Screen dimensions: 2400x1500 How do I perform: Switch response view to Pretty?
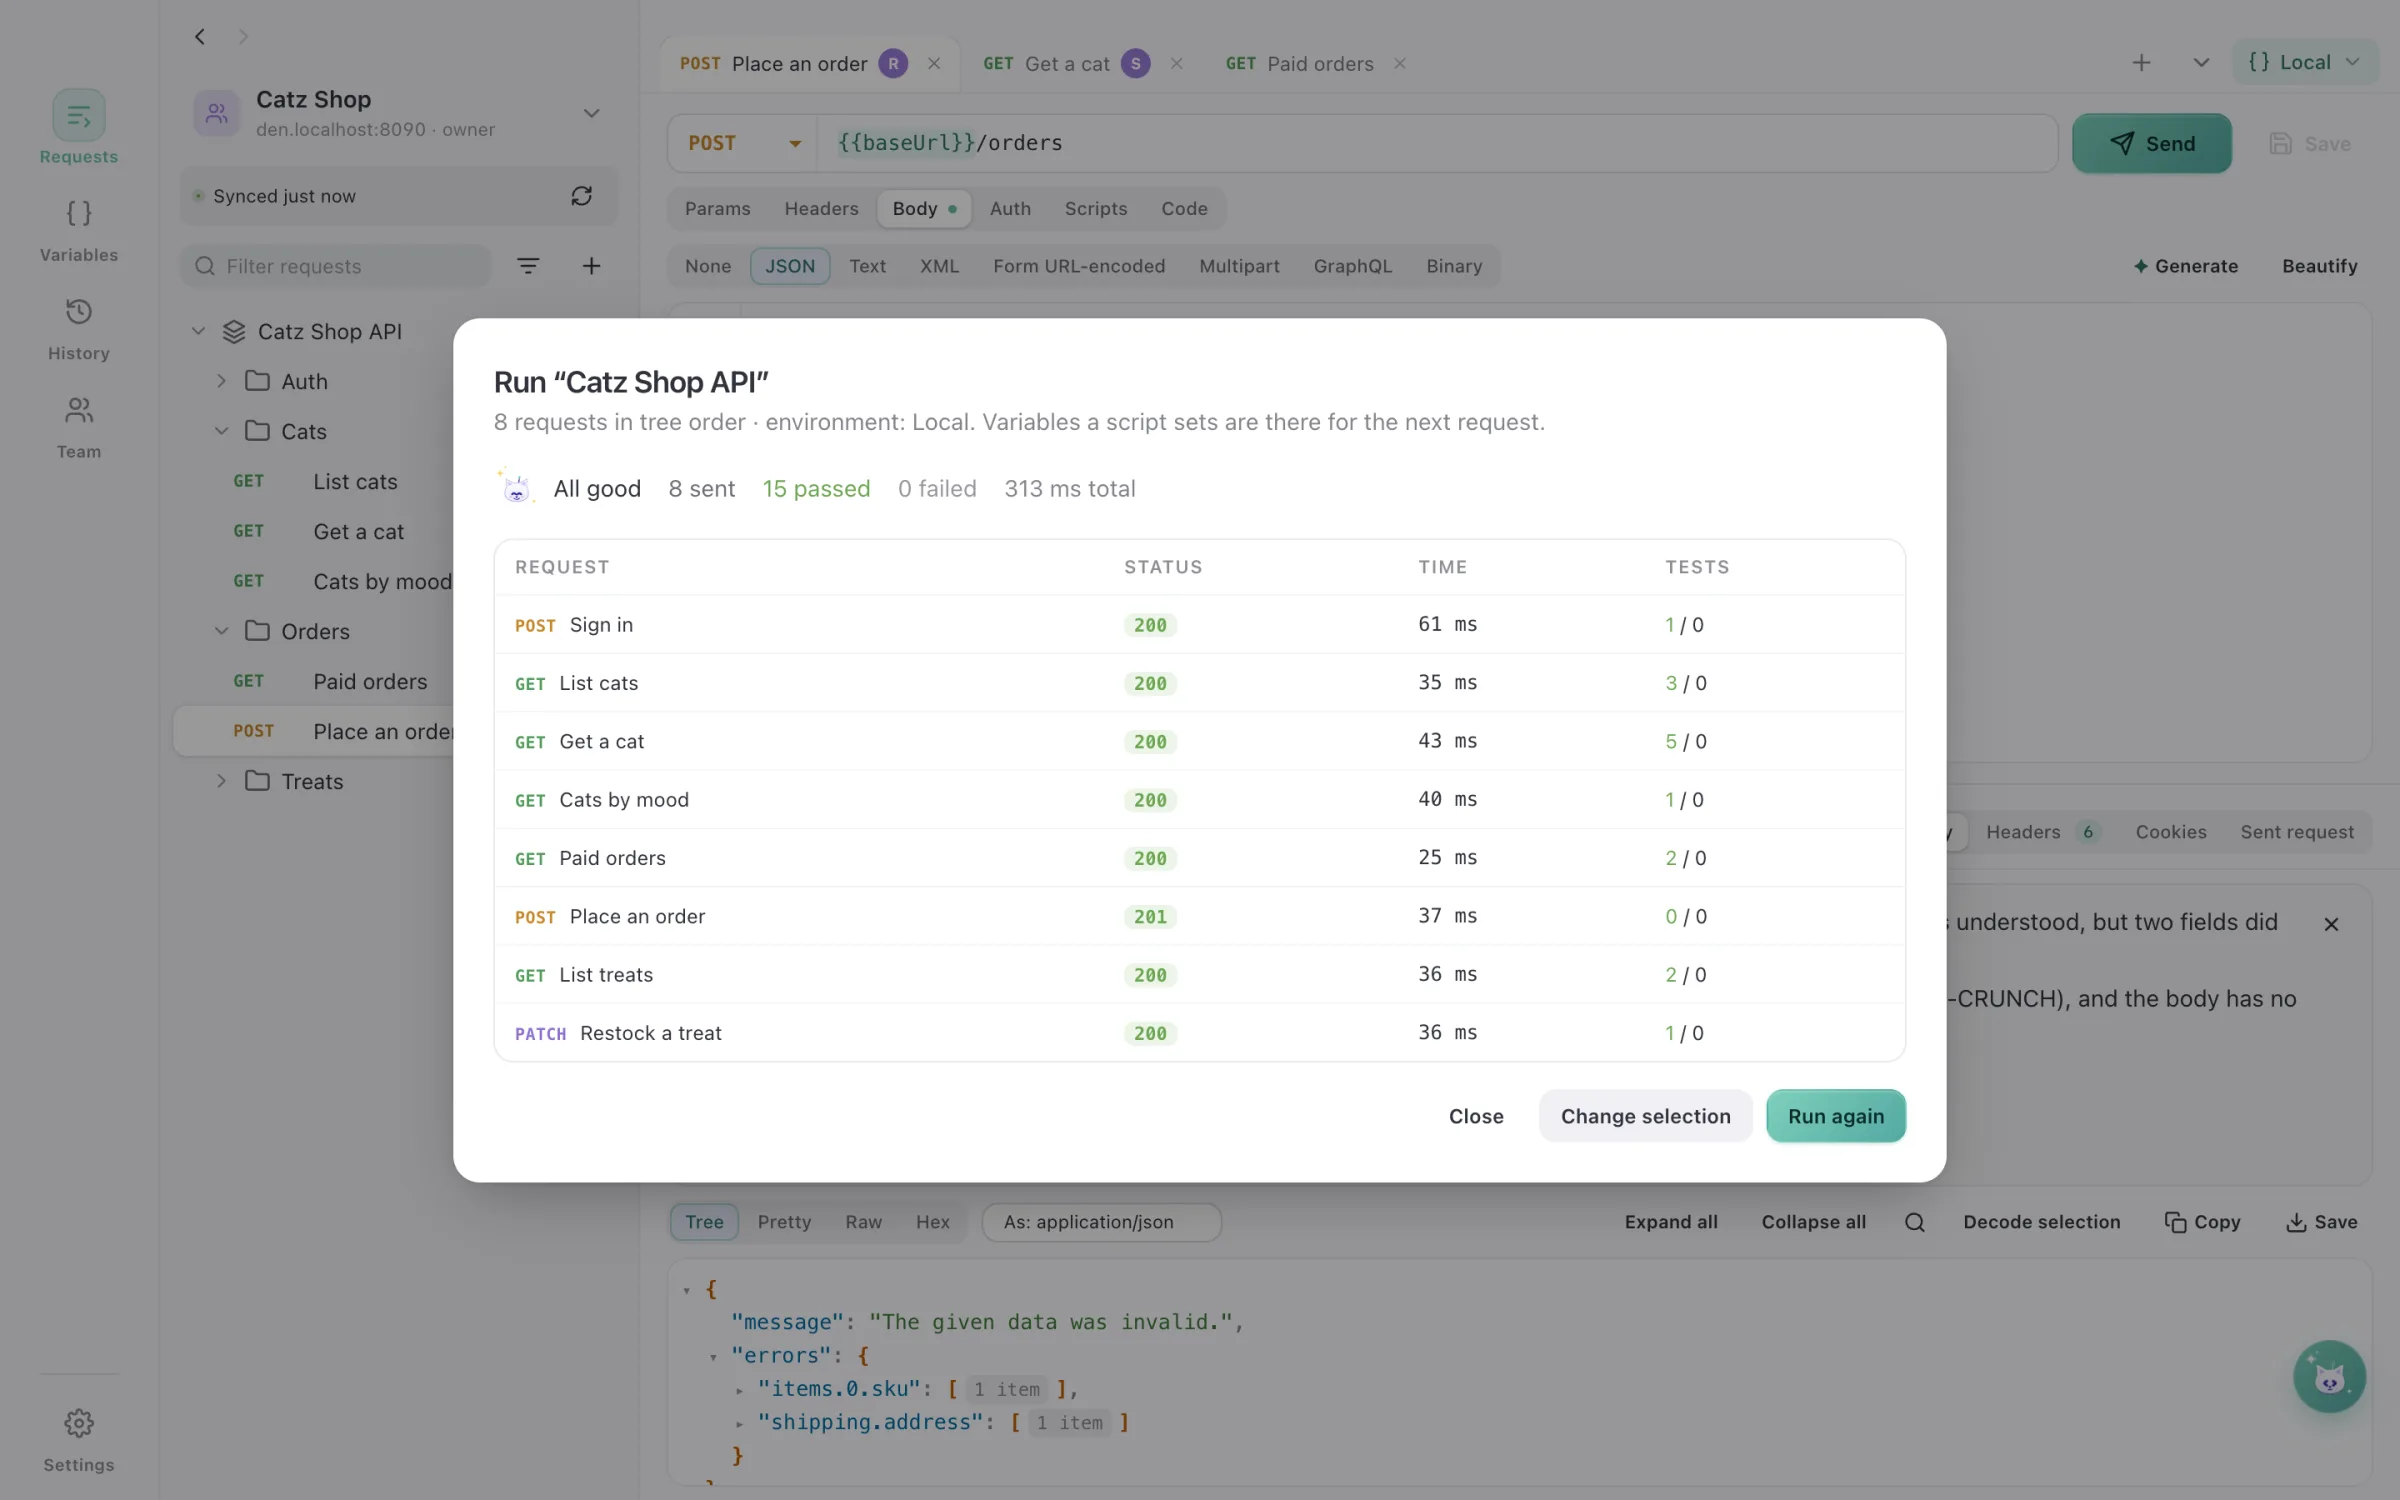(x=784, y=1222)
